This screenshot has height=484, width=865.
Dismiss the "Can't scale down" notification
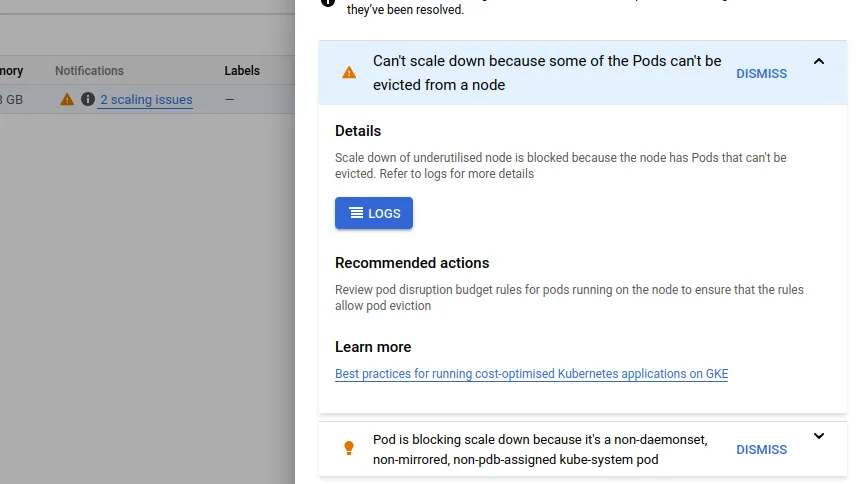761,73
